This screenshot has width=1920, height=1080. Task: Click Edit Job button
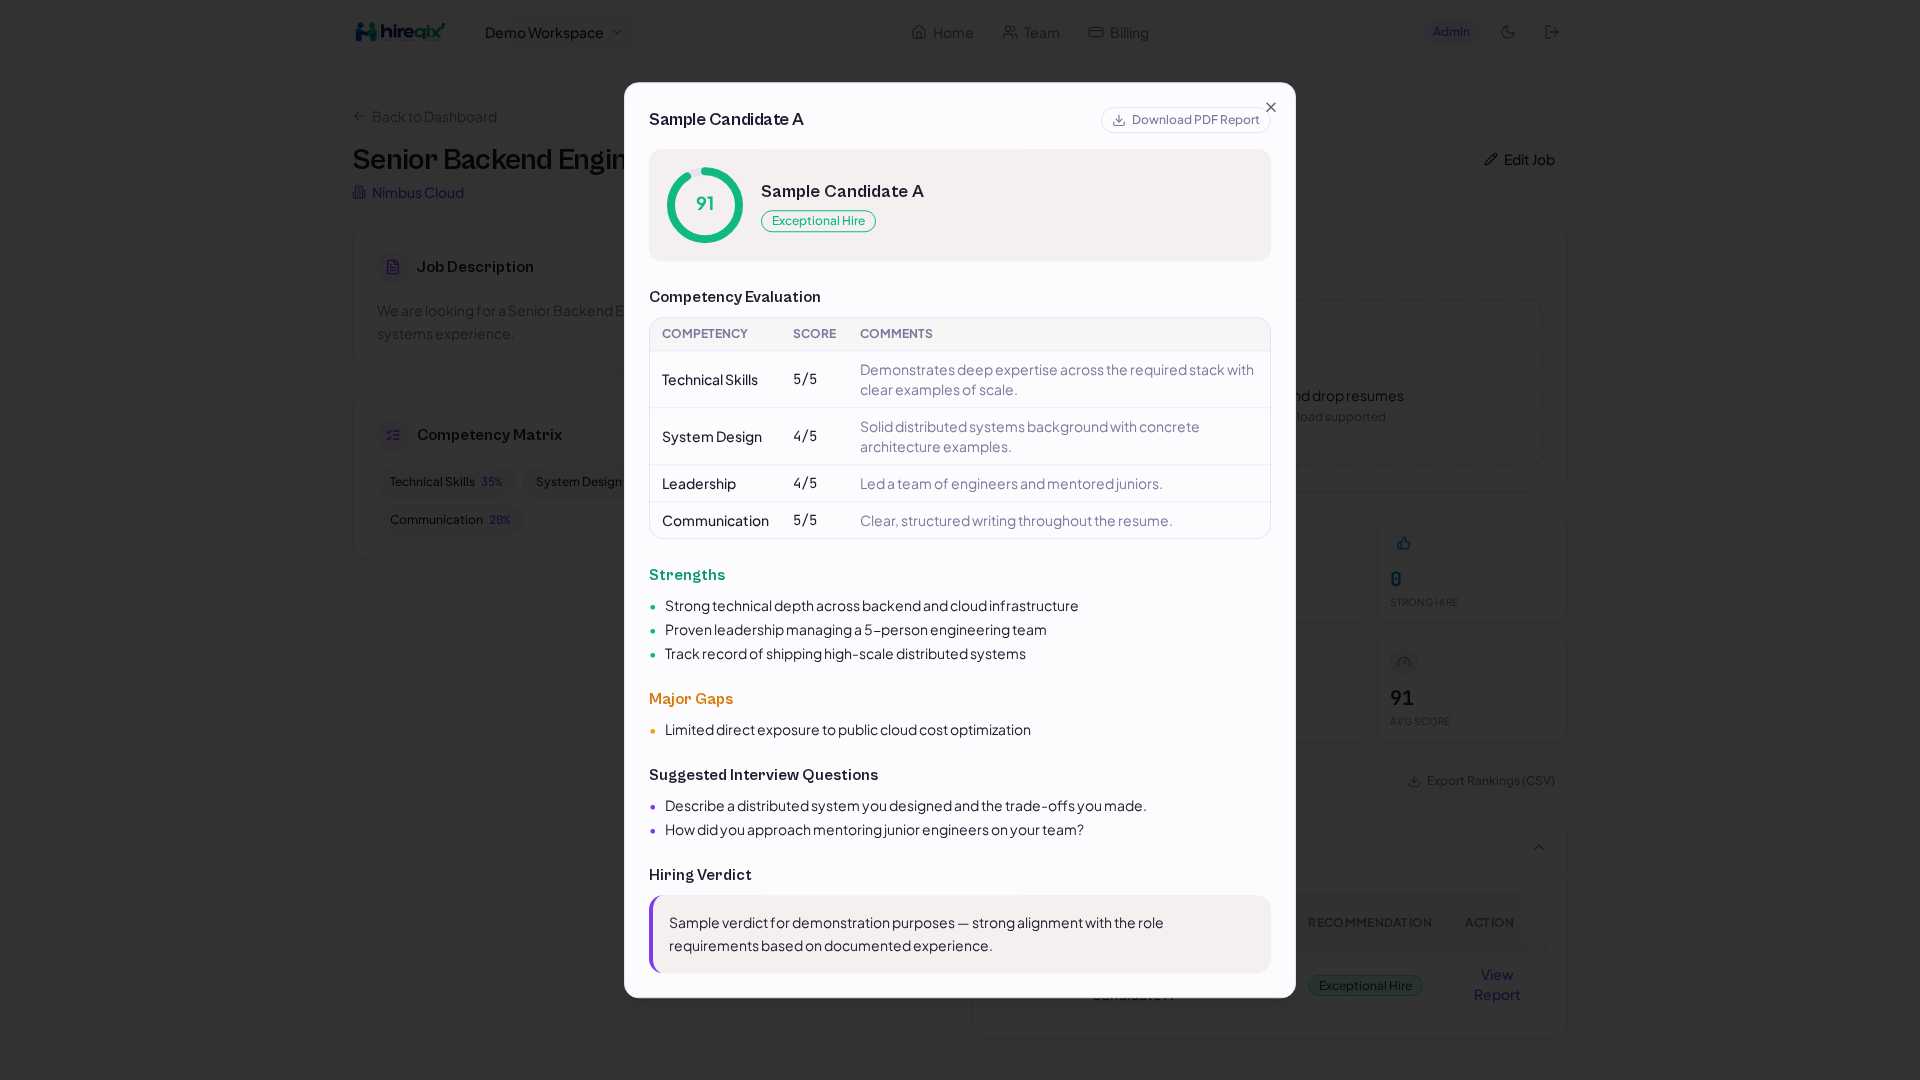1519,160
